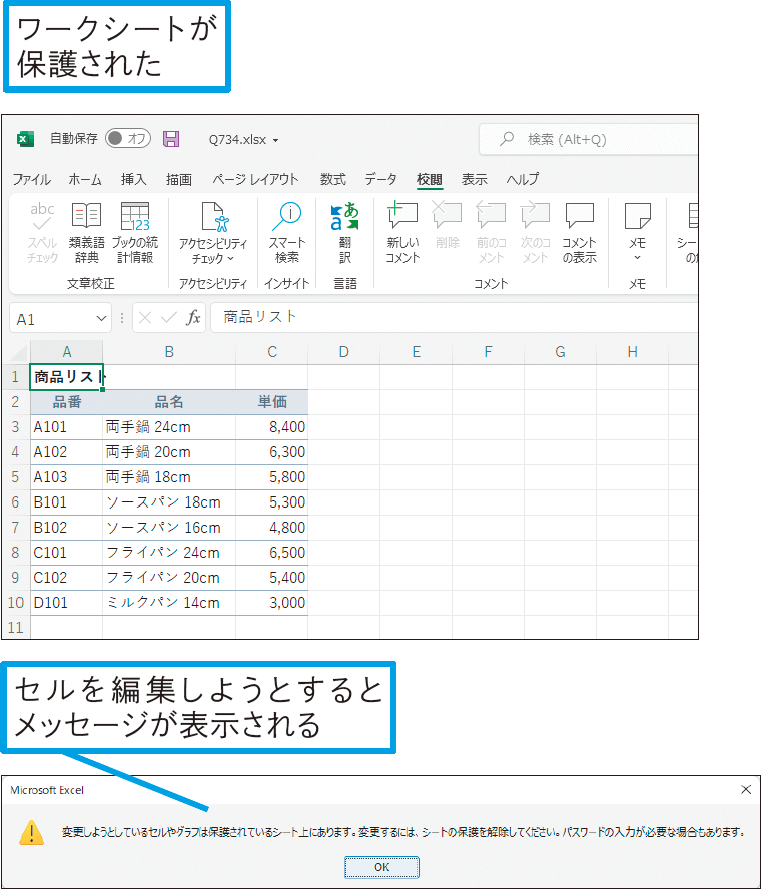Open スマート検索 smart lookup
761x889 pixels.
287,232
